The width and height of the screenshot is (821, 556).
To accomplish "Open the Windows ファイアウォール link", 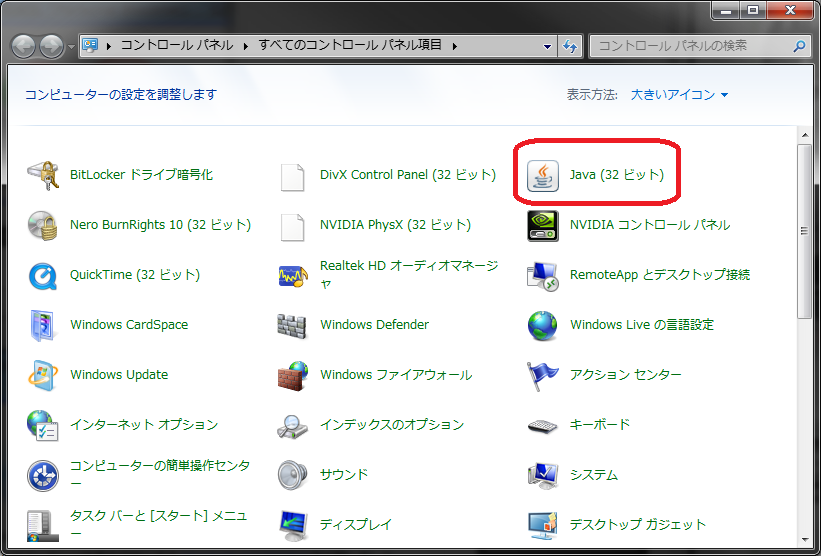I will click(x=396, y=375).
